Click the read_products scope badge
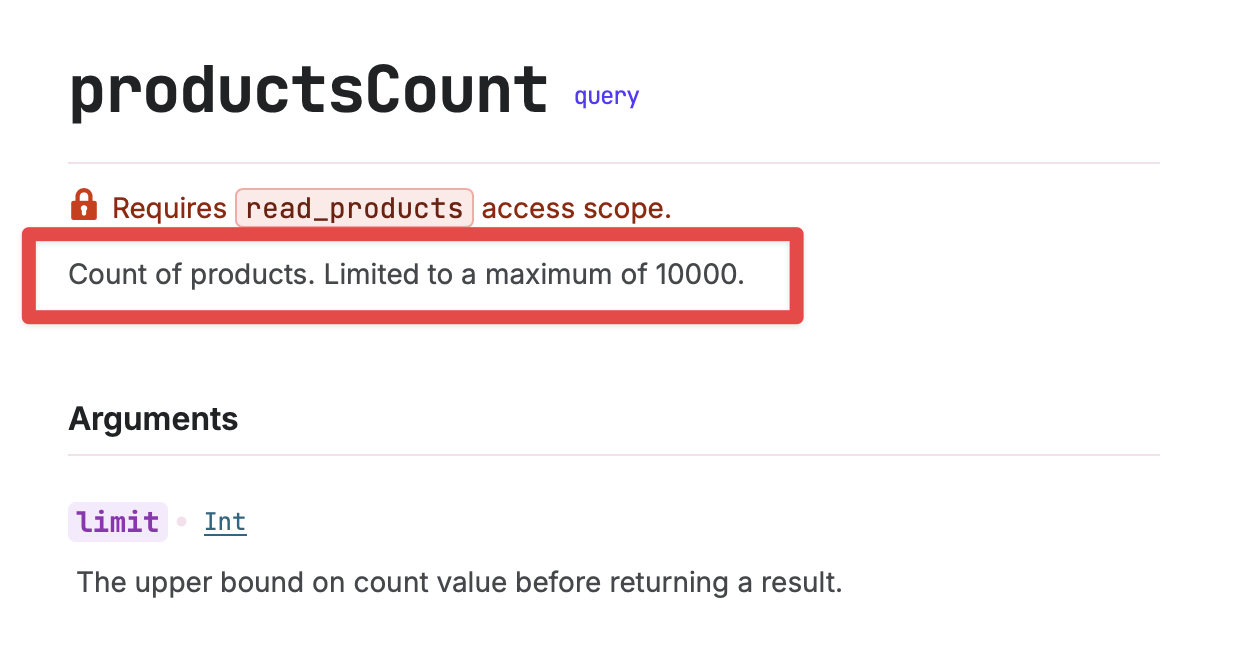The height and width of the screenshot is (646, 1248). pos(354,208)
